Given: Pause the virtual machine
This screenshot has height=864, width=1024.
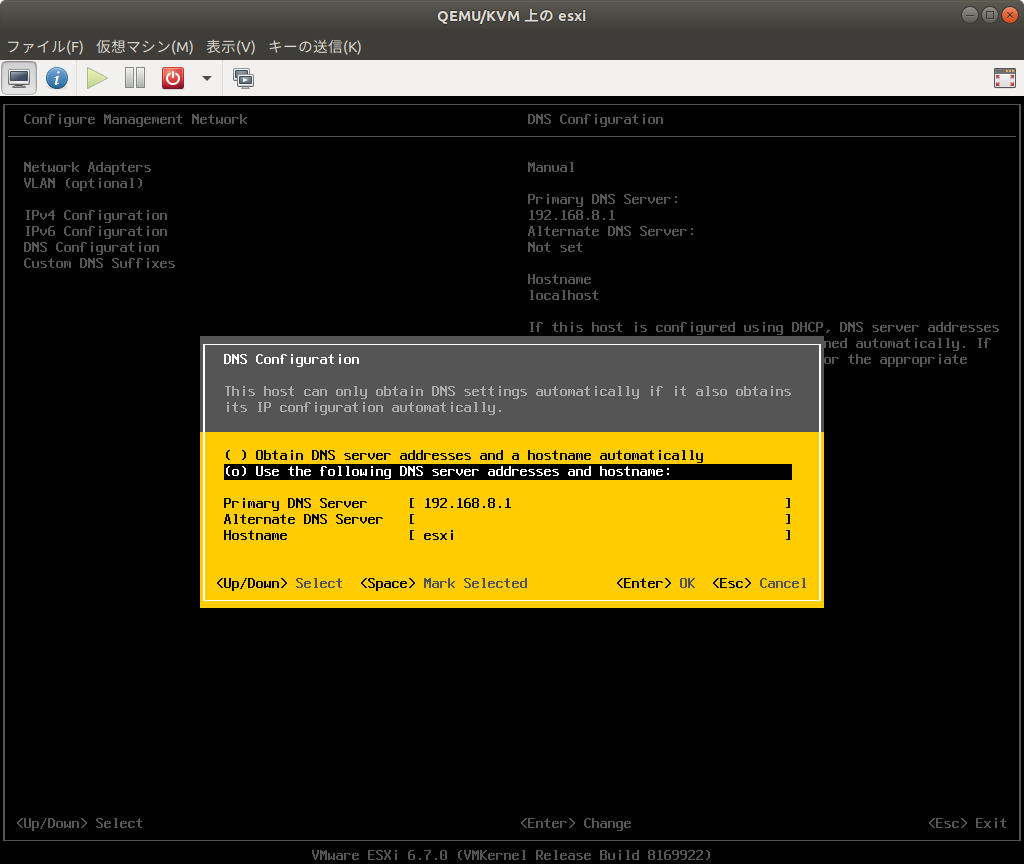Looking at the screenshot, I should tap(135, 78).
